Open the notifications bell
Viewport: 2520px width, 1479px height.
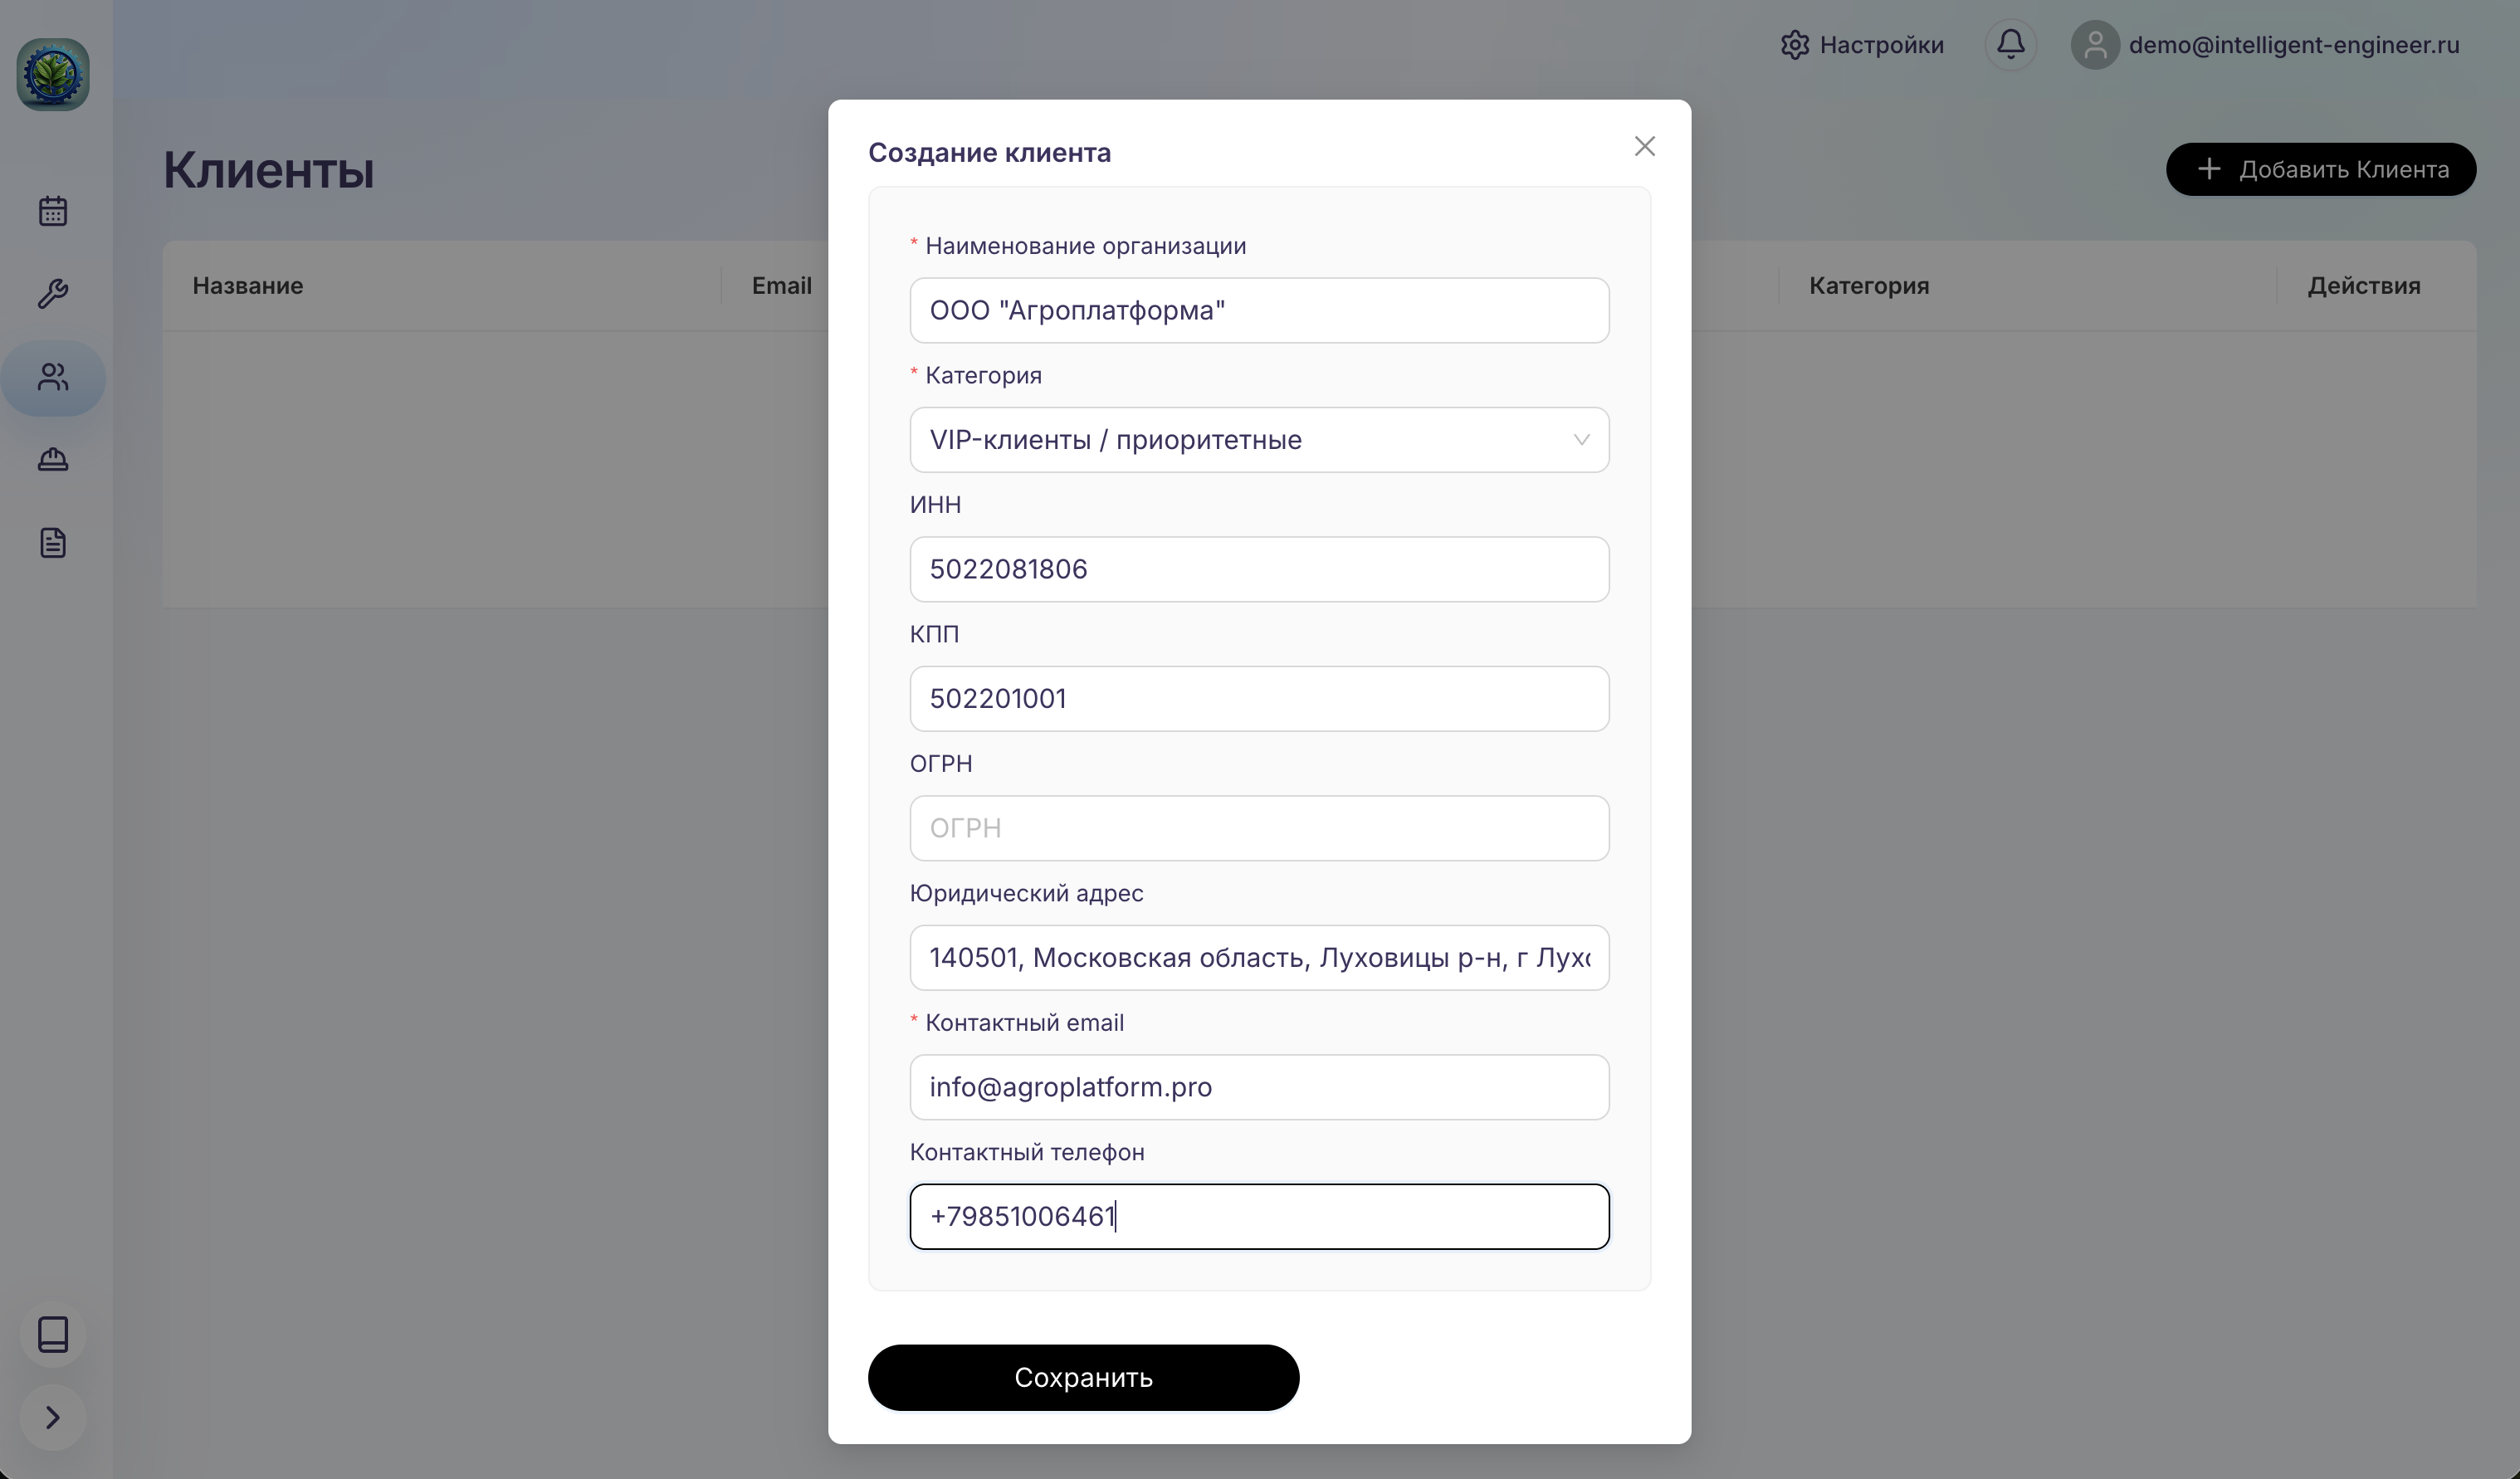click(x=2010, y=44)
